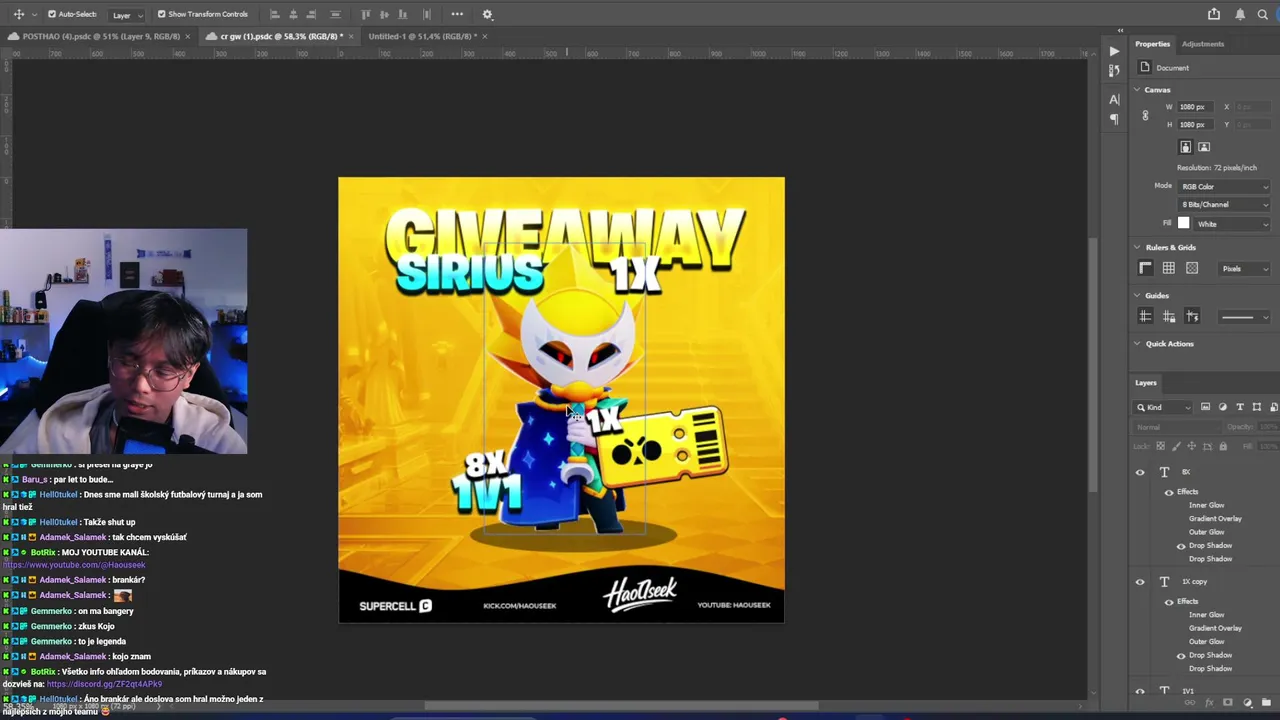Lock transparent pixels icon in Layers
Image resolution: width=1280 pixels, height=720 pixels.
[1160, 446]
